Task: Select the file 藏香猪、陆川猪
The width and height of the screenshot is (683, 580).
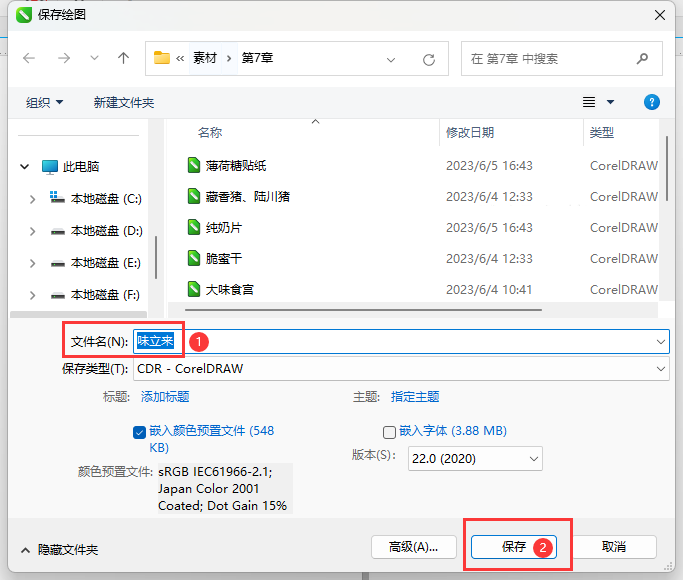Action: [x=247, y=197]
